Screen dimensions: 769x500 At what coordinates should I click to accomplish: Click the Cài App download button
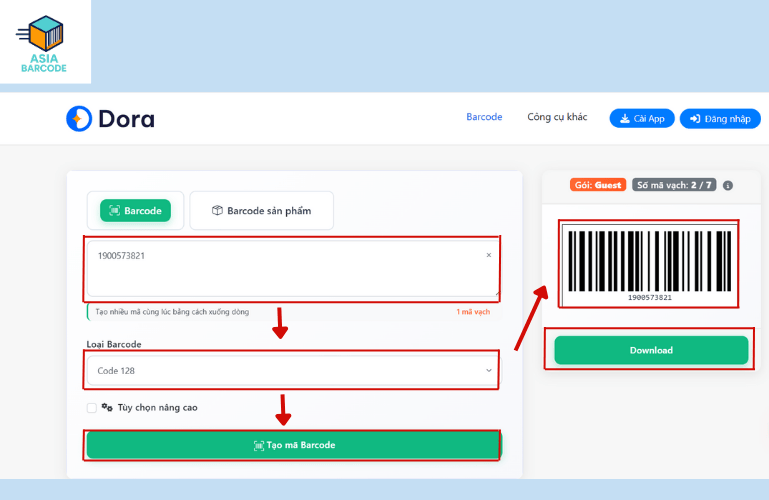(x=642, y=119)
